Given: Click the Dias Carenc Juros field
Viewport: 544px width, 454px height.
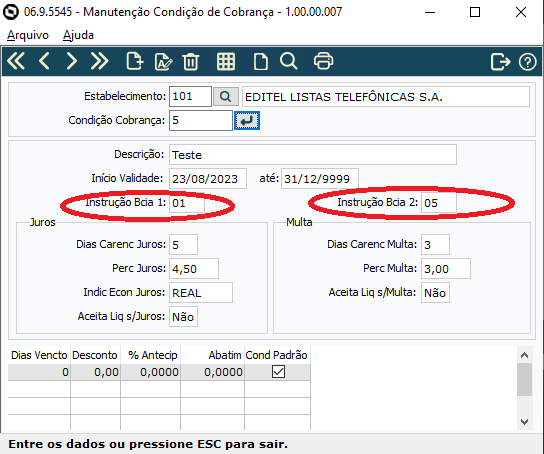Looking at the screenshot, I should pos(183,245).
